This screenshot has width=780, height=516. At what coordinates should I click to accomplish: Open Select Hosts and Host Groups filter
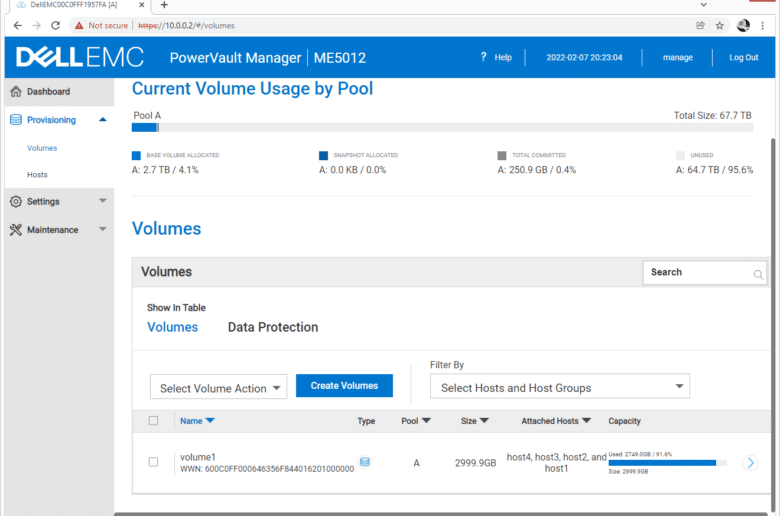pyautogui.click(x=560, y=387)
